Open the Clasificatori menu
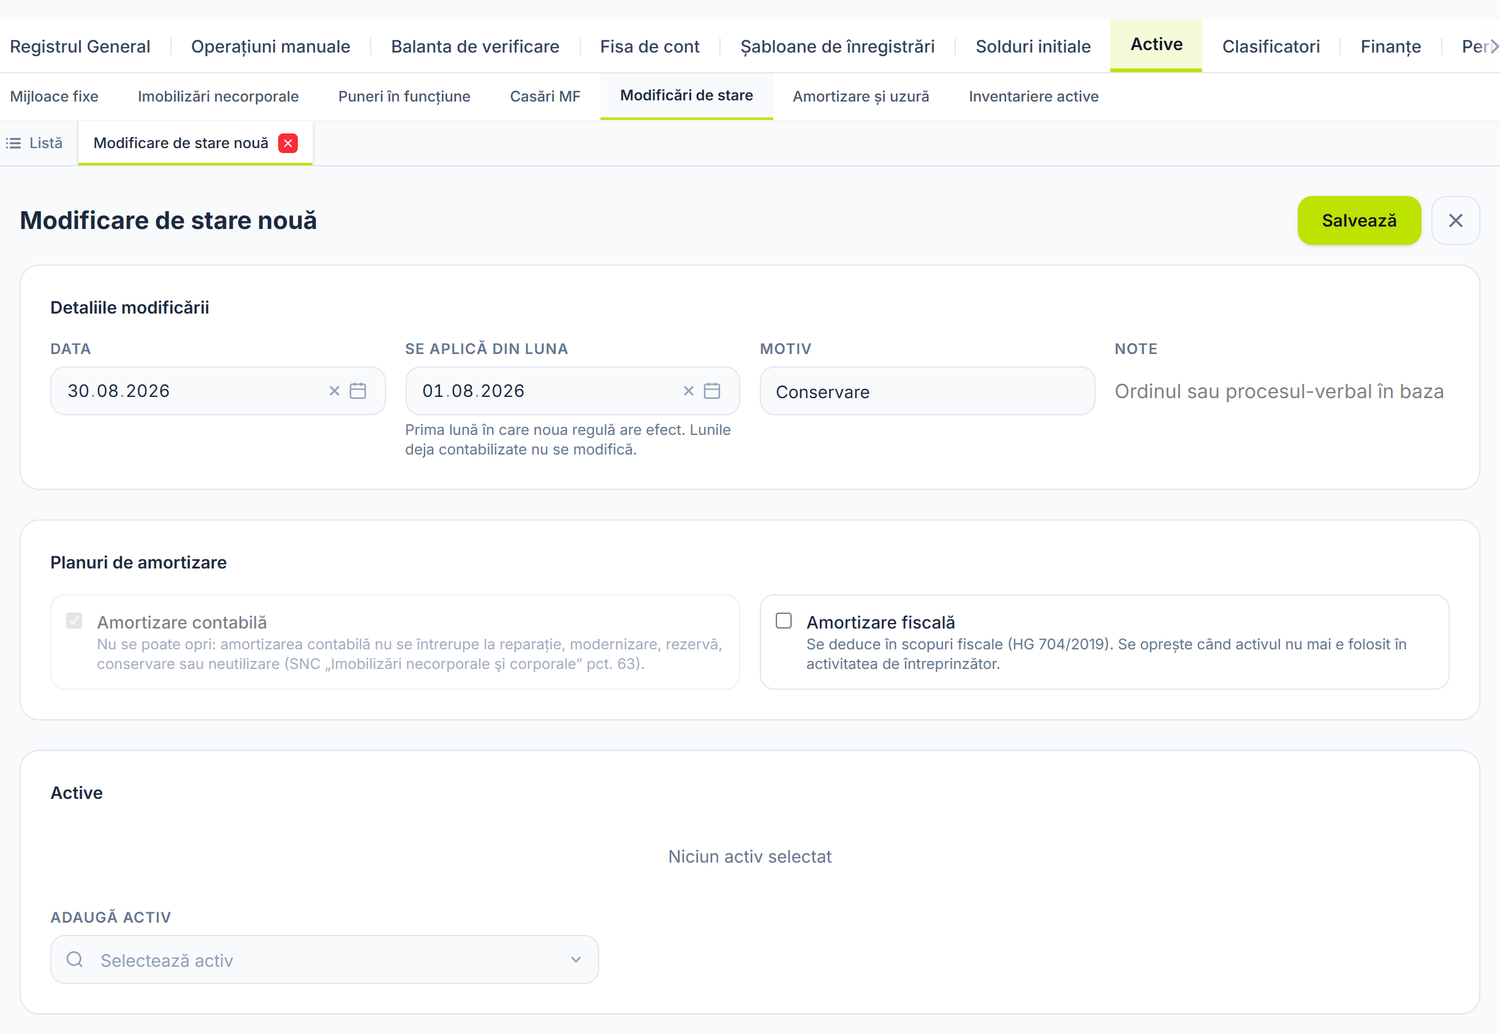Screen dimensions: 1500x1034 click(1271, 46)
